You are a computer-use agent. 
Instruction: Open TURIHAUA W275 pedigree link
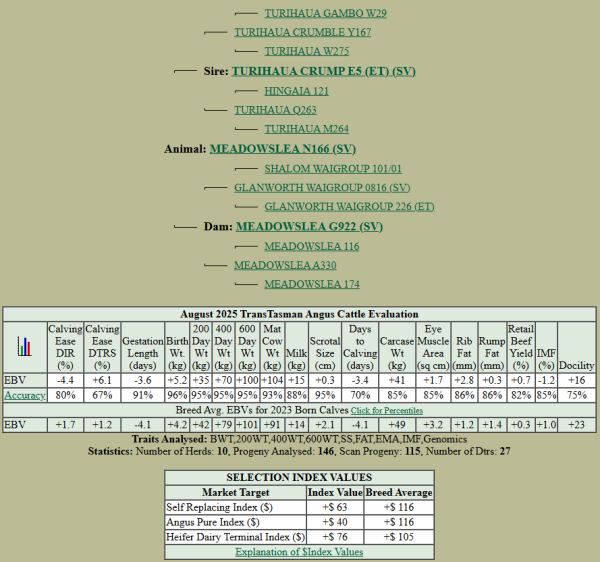[307, 51]
